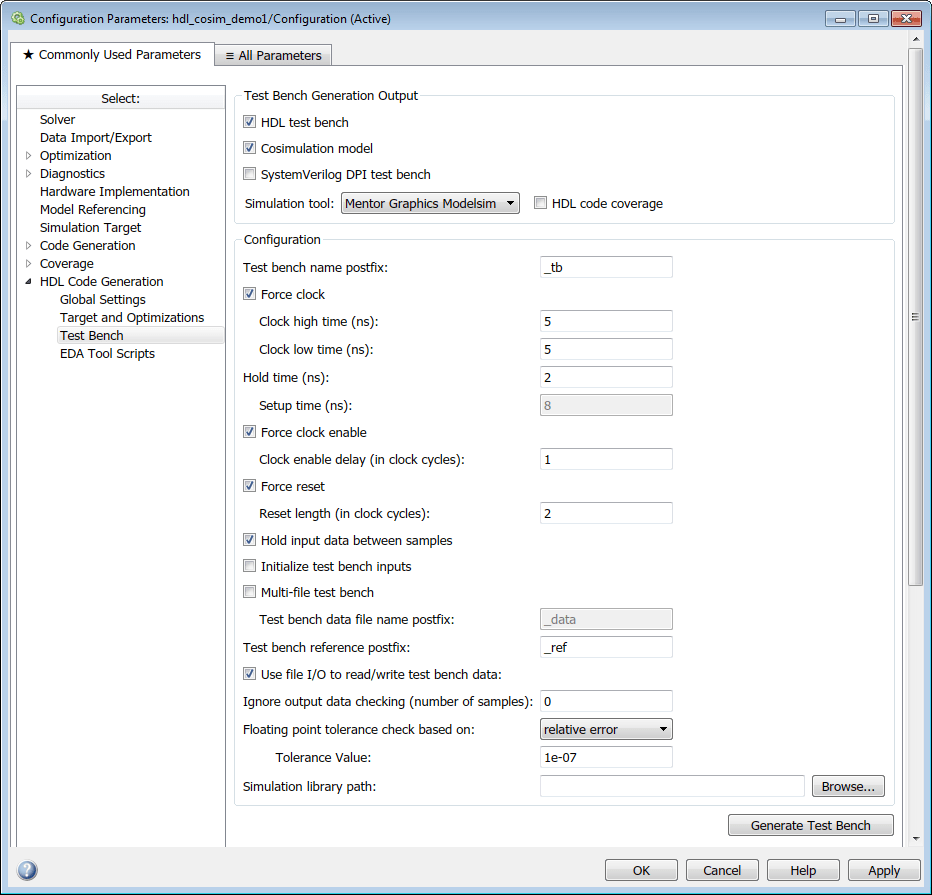Screen dimensions: 932x895
Task: Click the Clock high time field
Action: coord(606,321)
